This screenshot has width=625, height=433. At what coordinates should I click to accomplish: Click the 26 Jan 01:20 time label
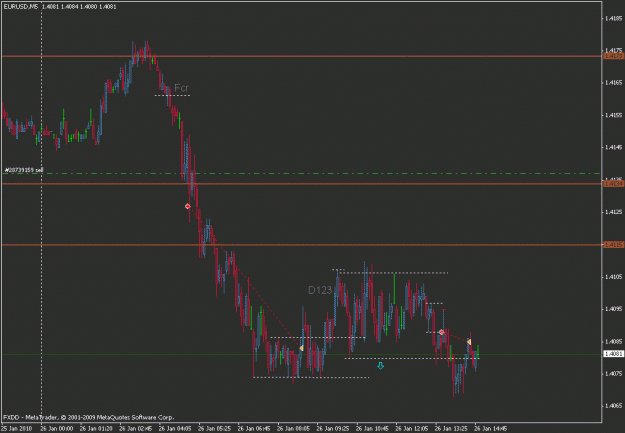click(x=96, y=429)
